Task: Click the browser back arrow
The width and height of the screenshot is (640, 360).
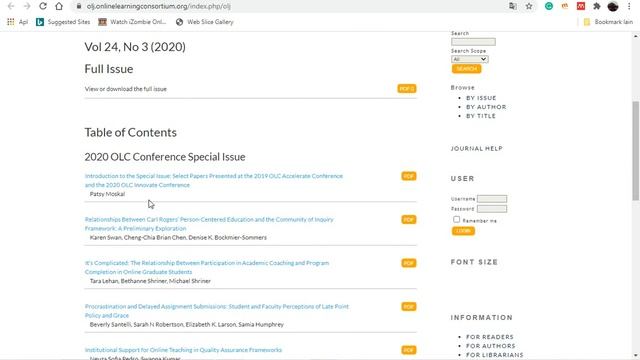Action: point(11,6)
